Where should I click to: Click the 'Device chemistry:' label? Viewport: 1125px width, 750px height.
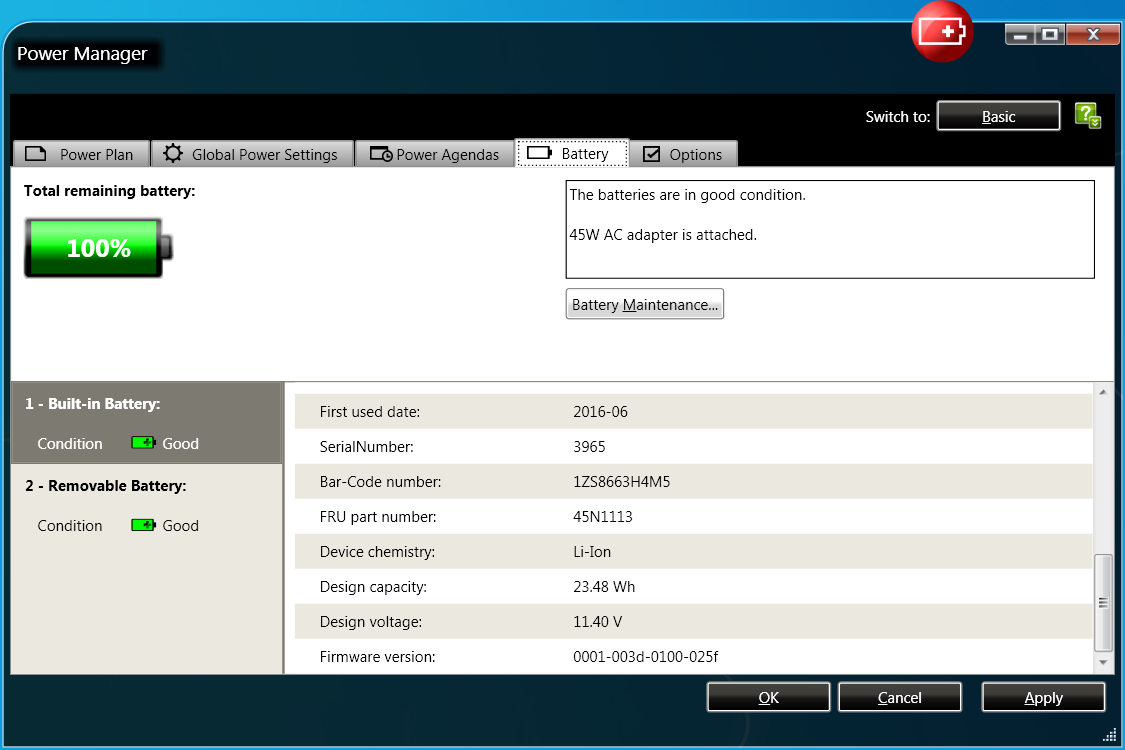click(x=377, y=552)
